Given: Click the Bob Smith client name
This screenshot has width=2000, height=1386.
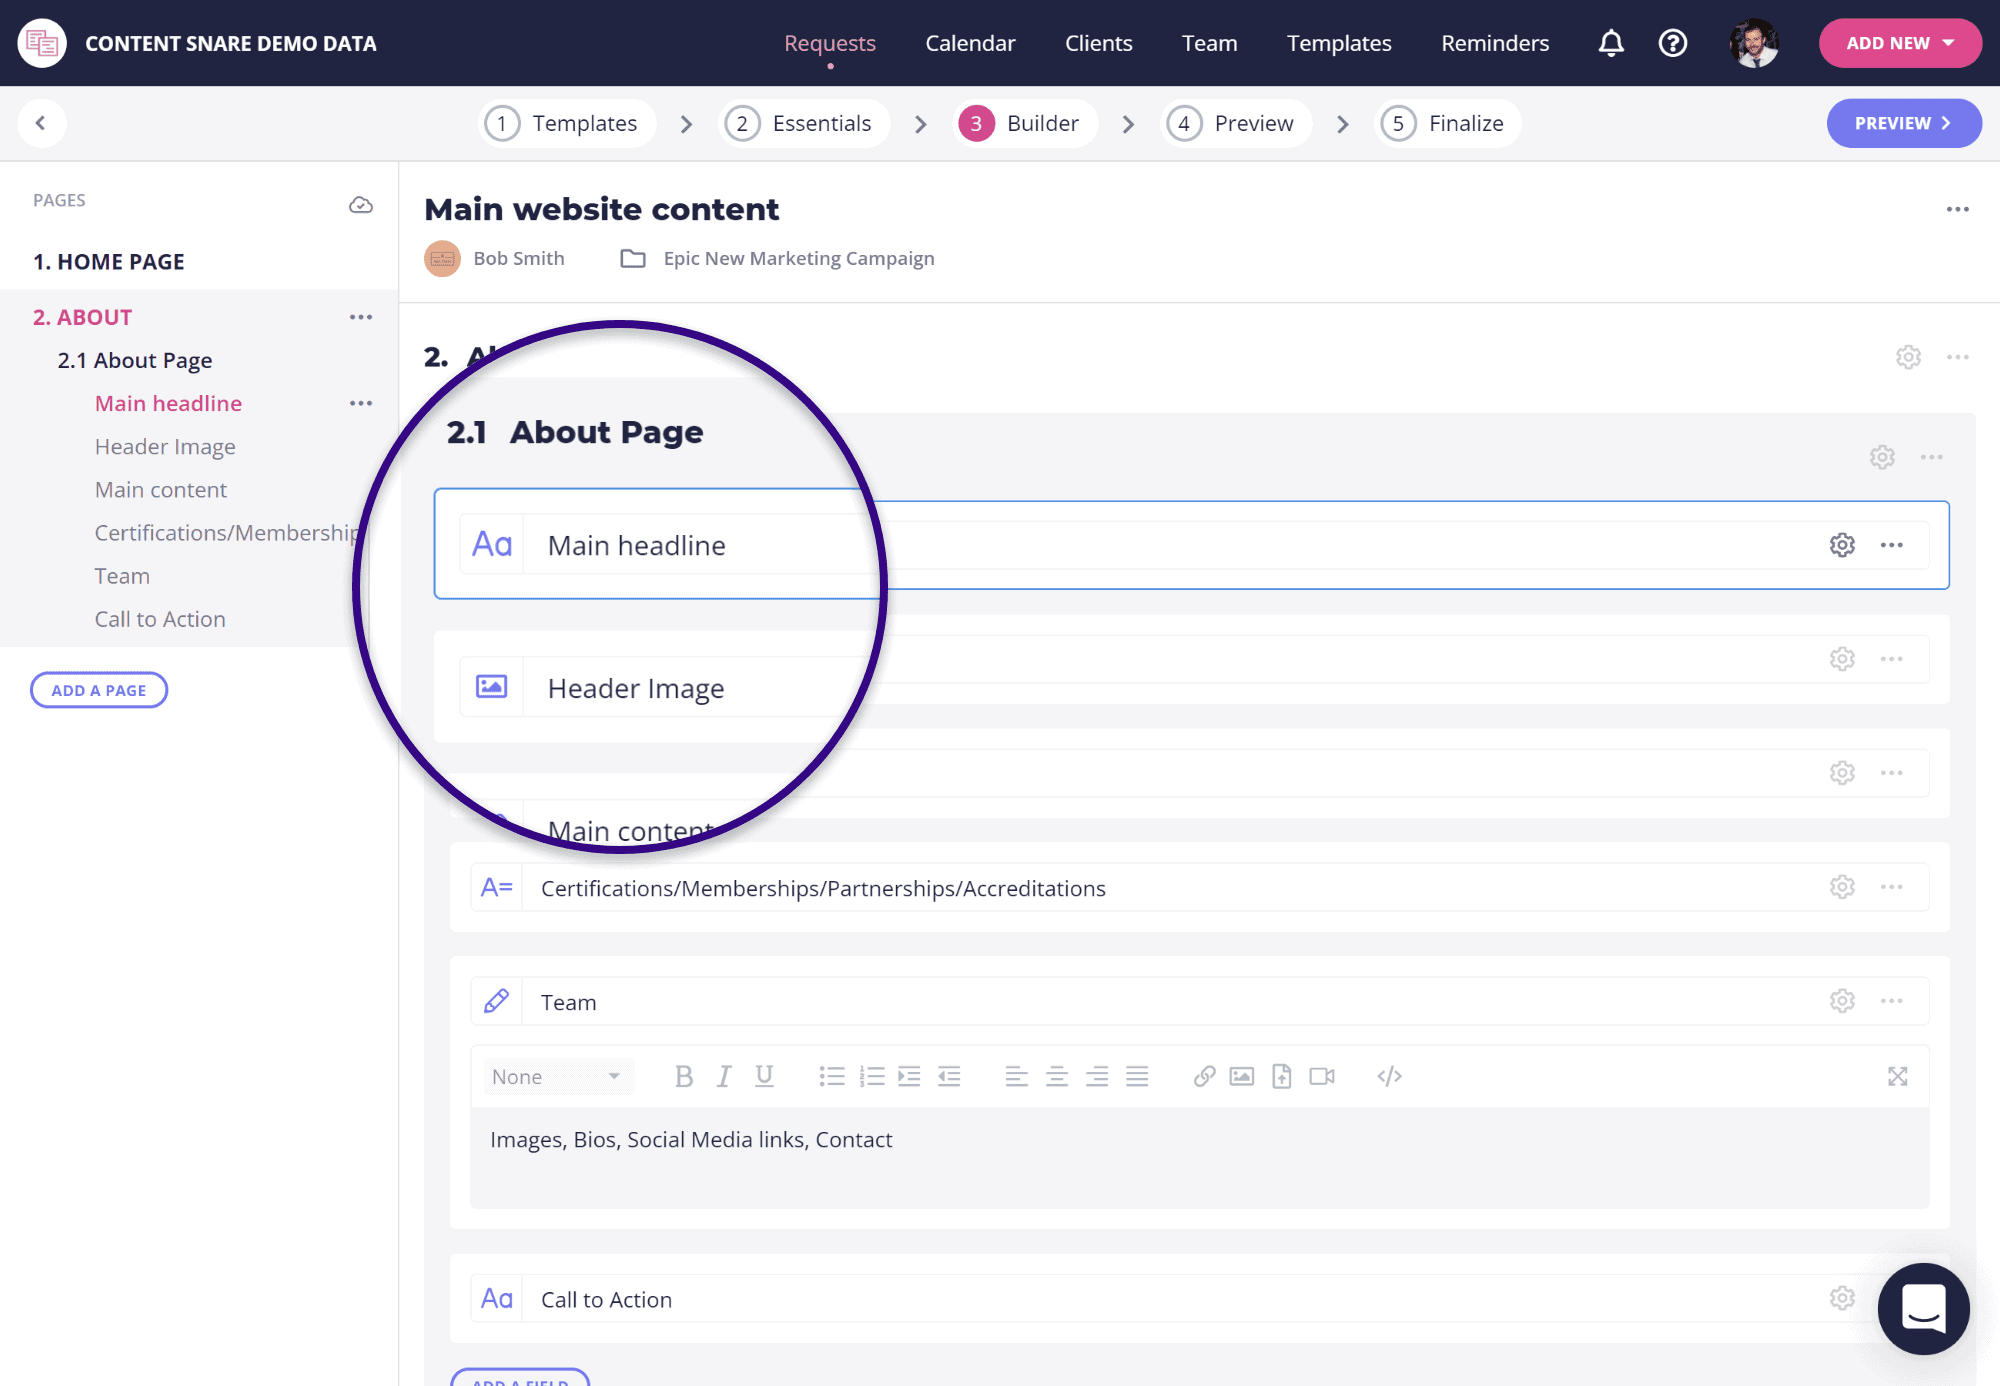Looking at the screenshot, I should [519, 258].
